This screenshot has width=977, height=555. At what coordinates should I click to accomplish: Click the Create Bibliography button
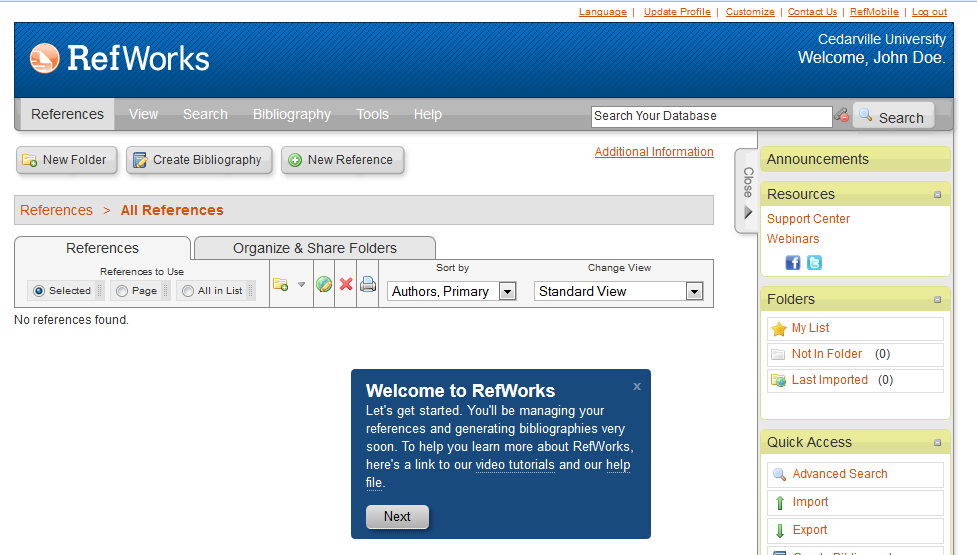pos(199,160)
